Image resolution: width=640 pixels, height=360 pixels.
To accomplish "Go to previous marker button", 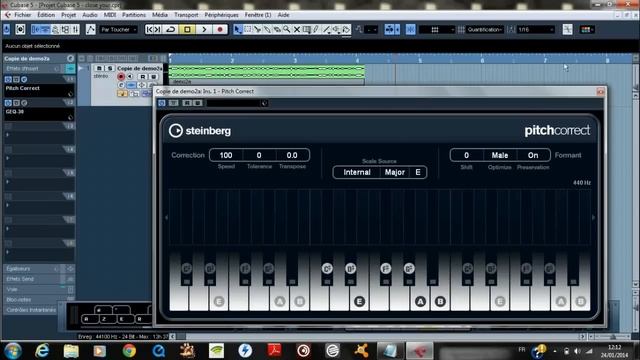I will click(149, 29).
